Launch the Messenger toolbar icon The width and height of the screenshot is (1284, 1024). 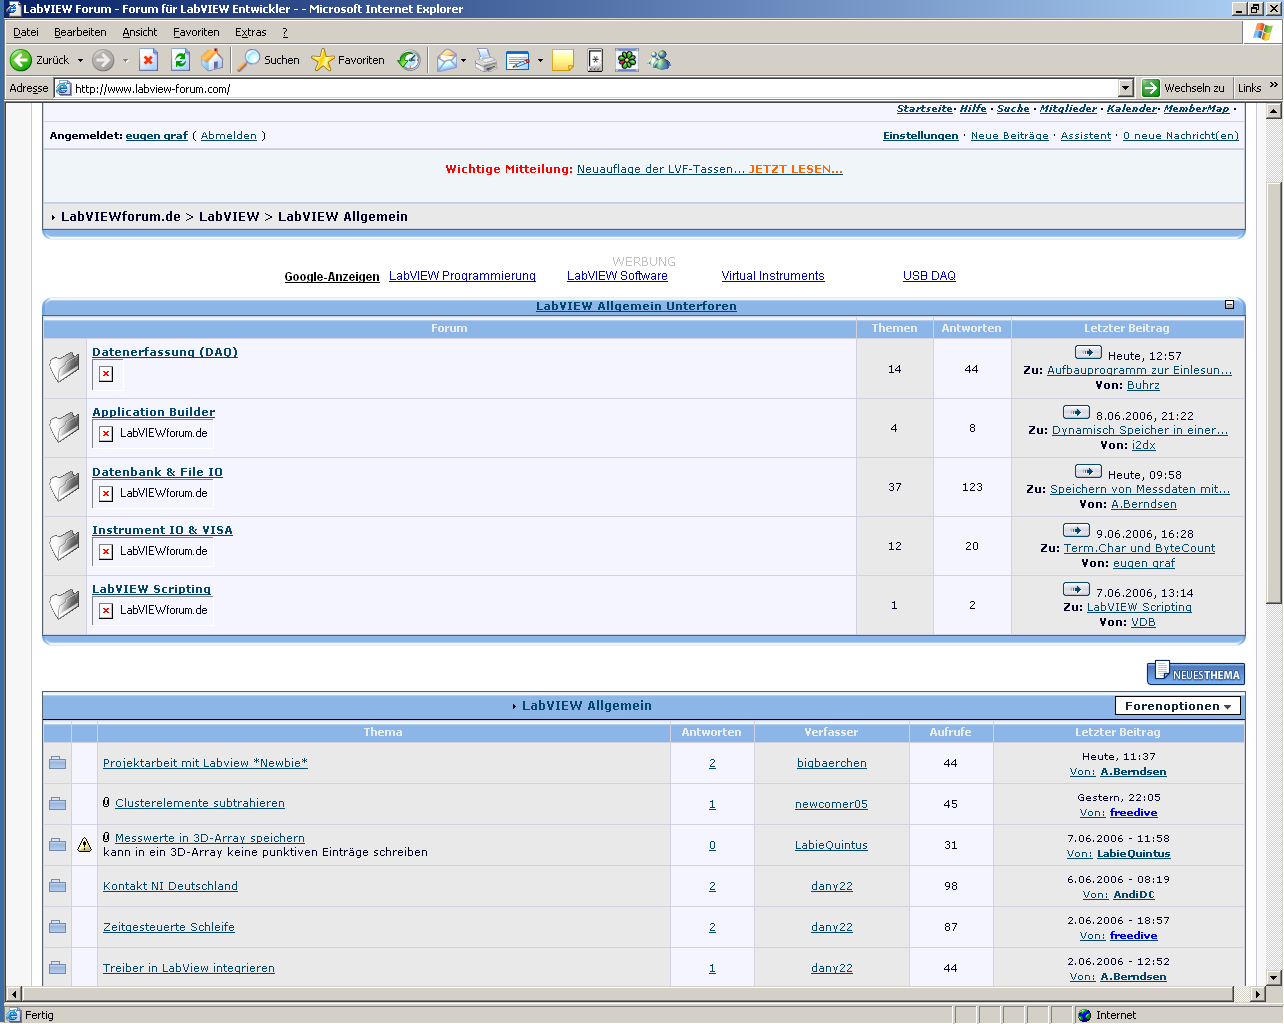click(x=659, y=60)
